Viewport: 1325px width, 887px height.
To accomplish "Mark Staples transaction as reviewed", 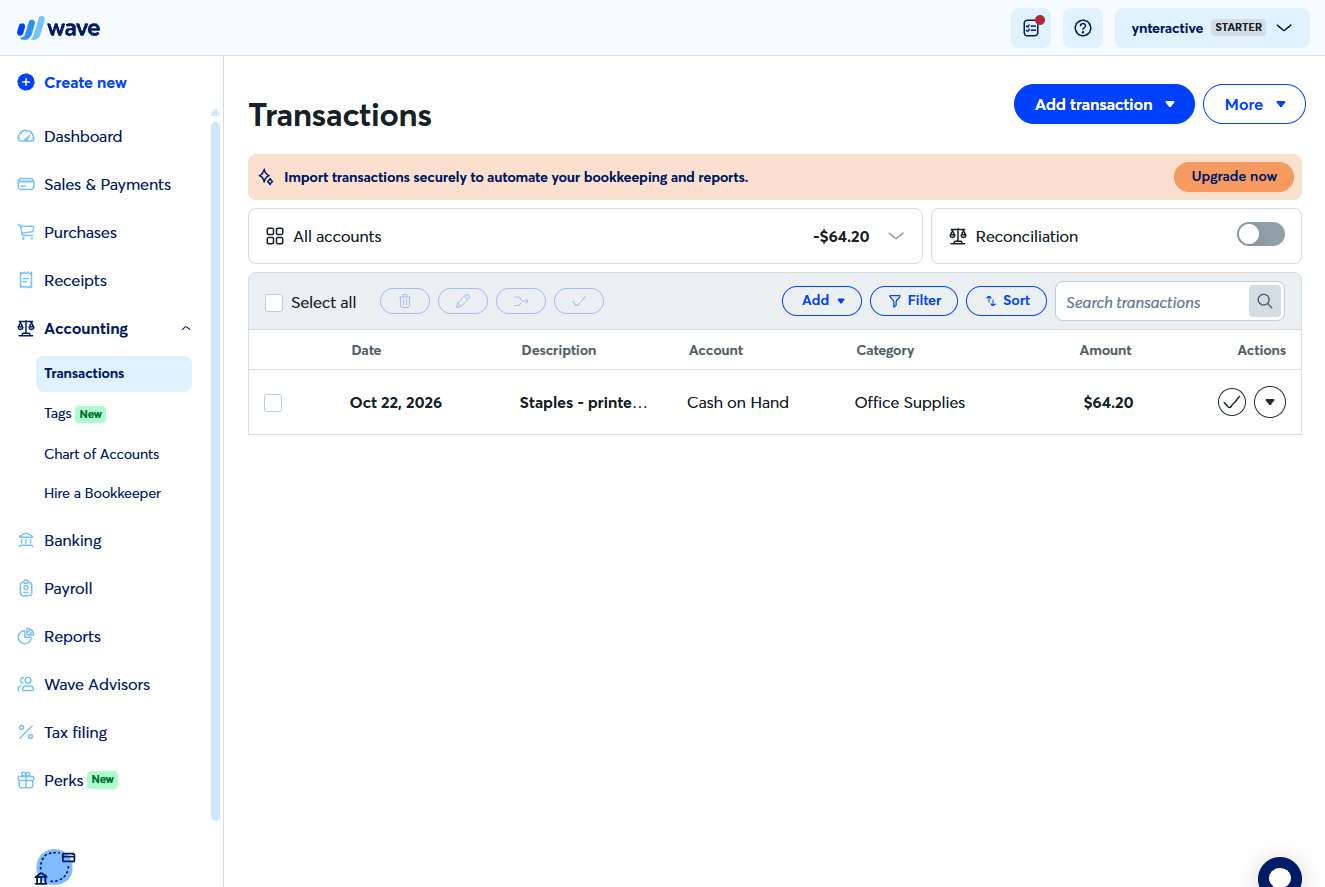I will [x=1232, y=402].
